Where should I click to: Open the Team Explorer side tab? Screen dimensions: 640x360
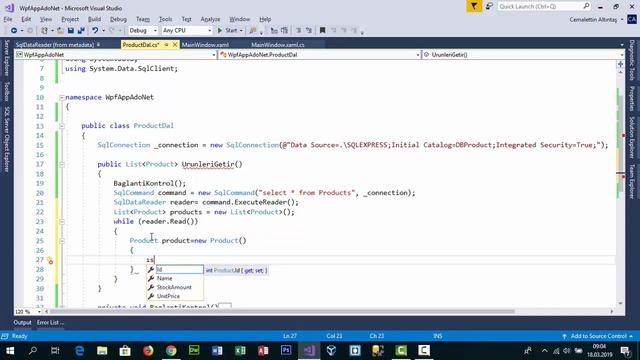tap(632, 181)
